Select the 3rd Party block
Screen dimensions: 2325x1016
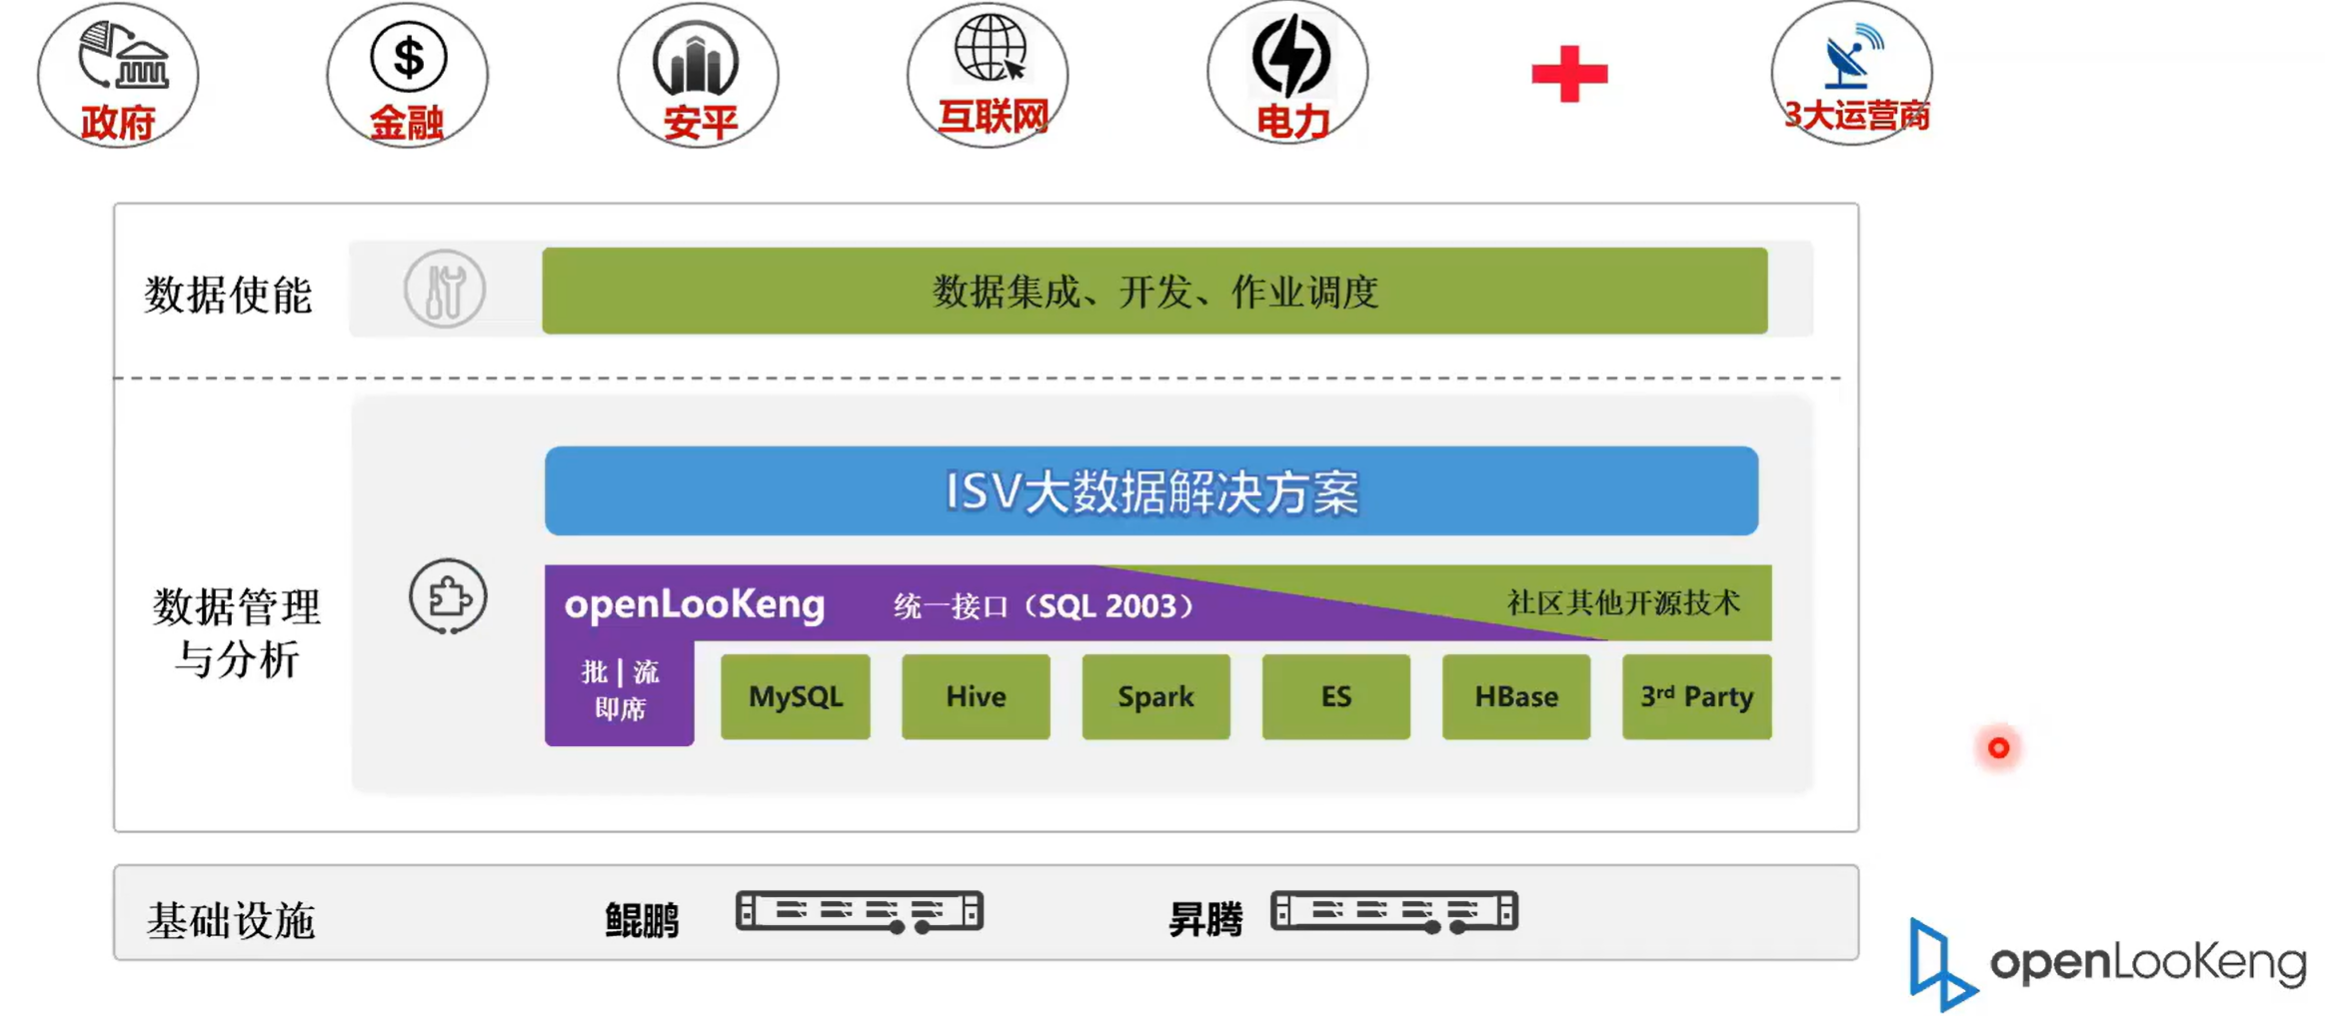pos(1697,697)
